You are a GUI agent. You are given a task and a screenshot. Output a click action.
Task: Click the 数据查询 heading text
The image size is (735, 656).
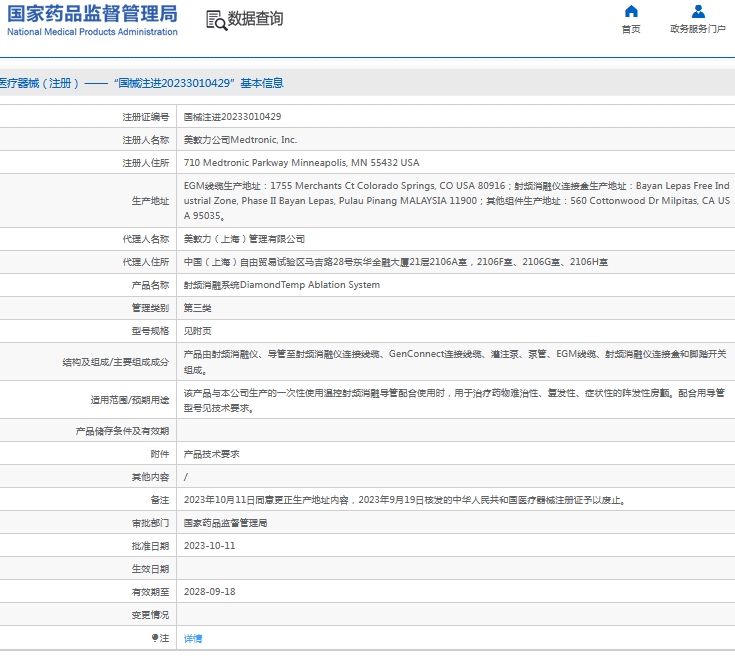coord(255,19)
